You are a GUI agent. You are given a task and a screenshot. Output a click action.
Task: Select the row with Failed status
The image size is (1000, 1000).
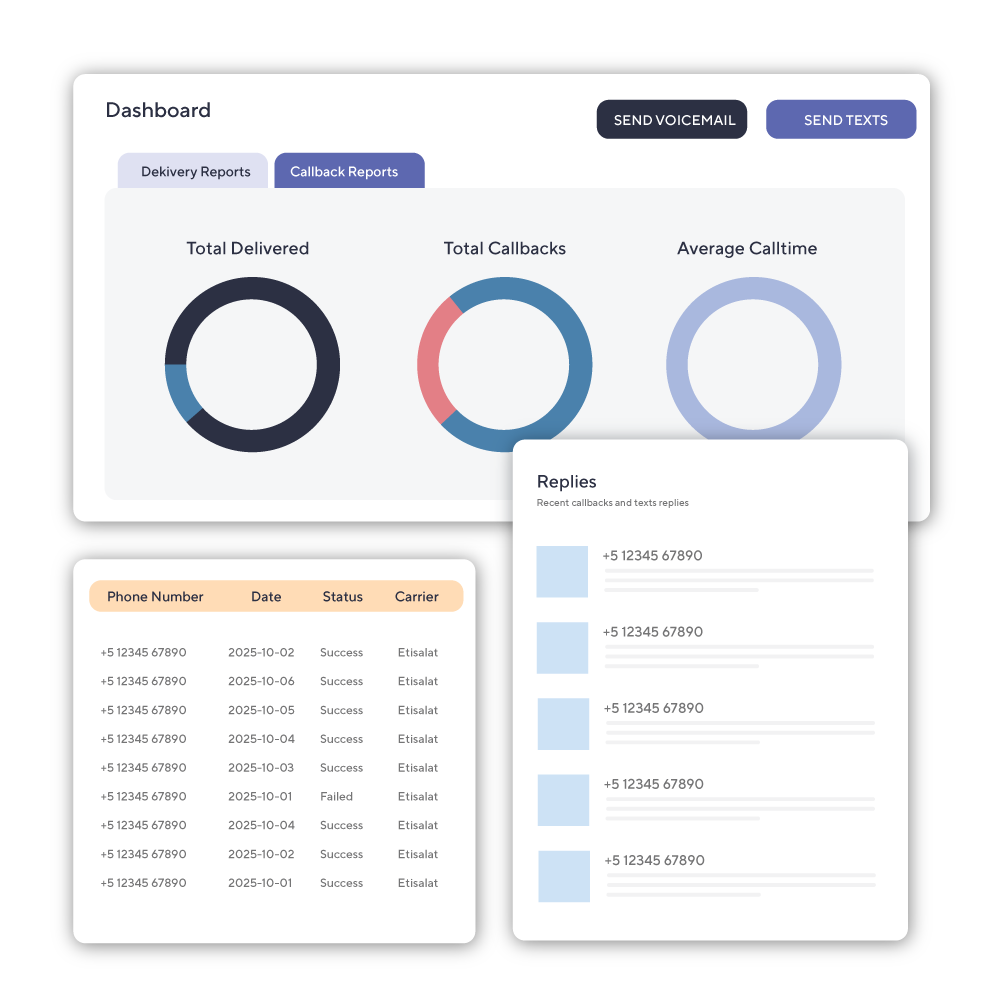tap(336, 797)
